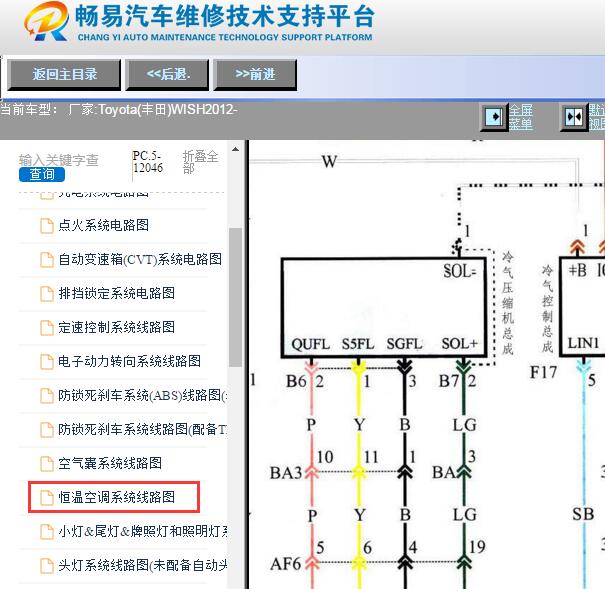Image resolution: width=605 pixels, height=589 pixels.
Task: Click the document icon beside 点火系统电路图
Action: [47, 226]
